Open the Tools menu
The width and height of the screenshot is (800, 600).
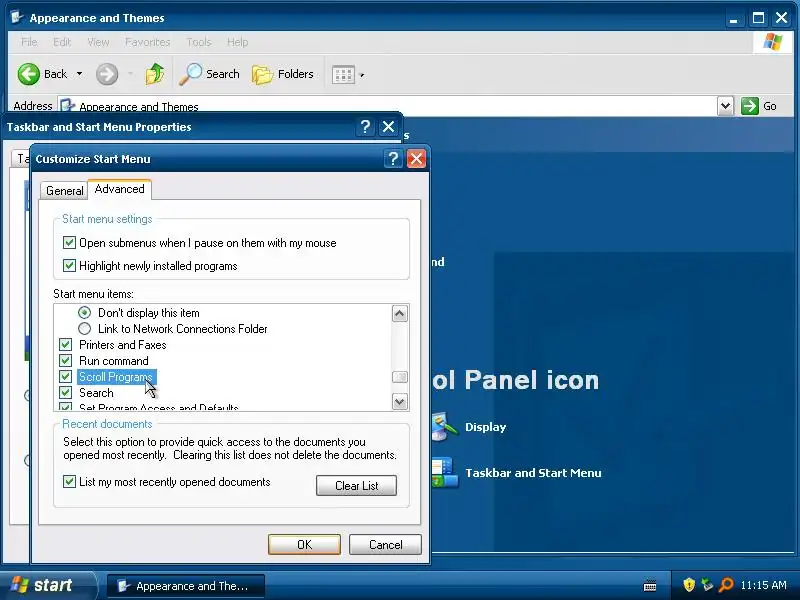(x=198, y=42)
